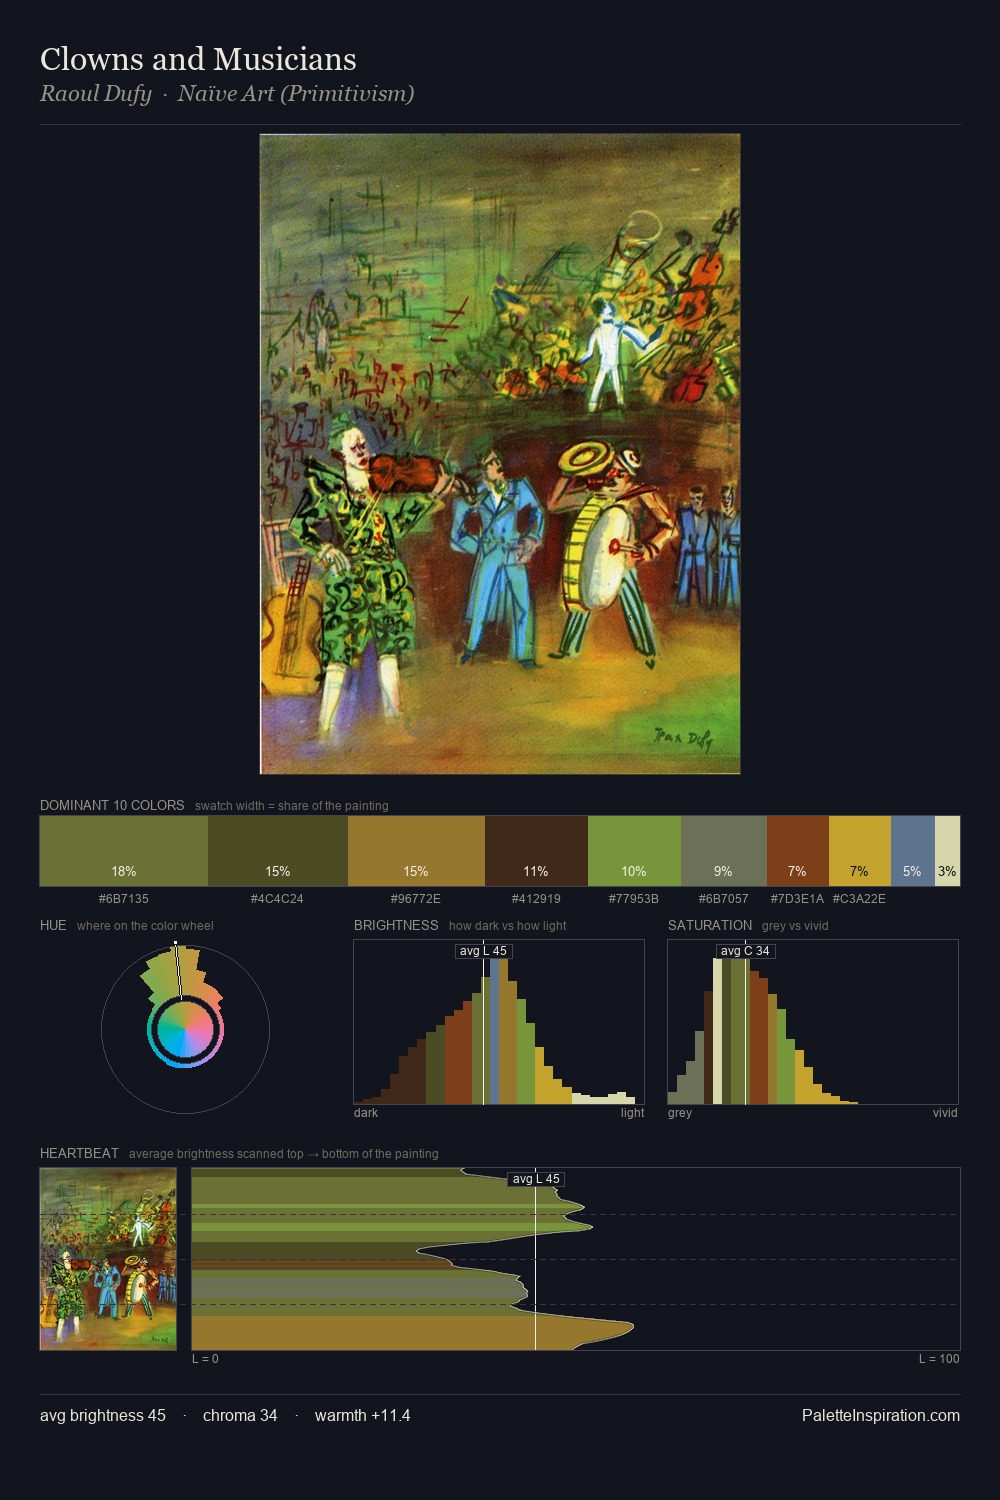
Task: Click 'swatch width = share of the painting' caption
Action: coord(292,806)
